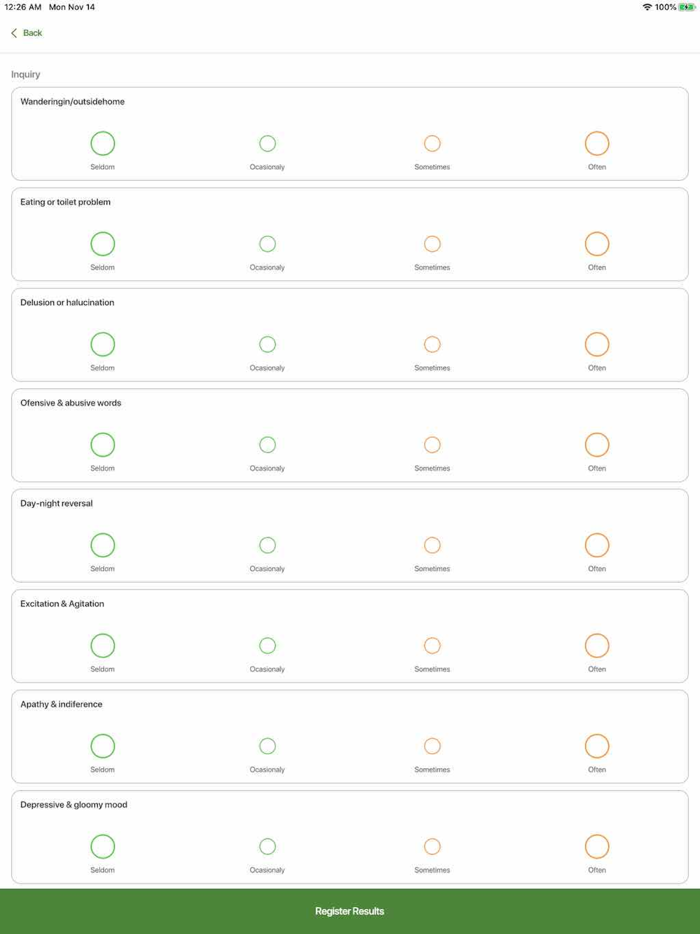The width and height of the screenshot is (700, 934).
Task: Set Offensive & abusive words to Occasionally
Action: coord(267,445)
